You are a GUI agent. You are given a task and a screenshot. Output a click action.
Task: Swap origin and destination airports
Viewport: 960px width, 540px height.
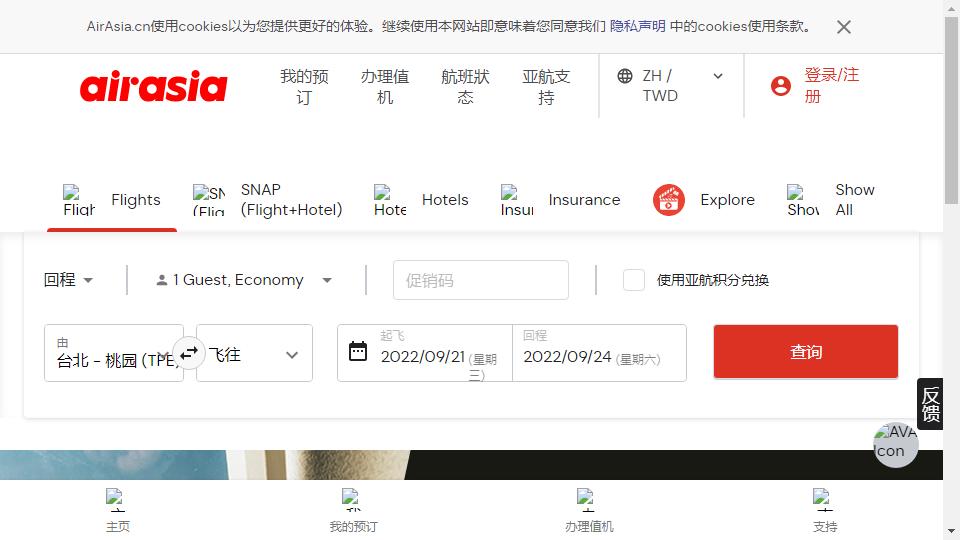tap(189, 353)
